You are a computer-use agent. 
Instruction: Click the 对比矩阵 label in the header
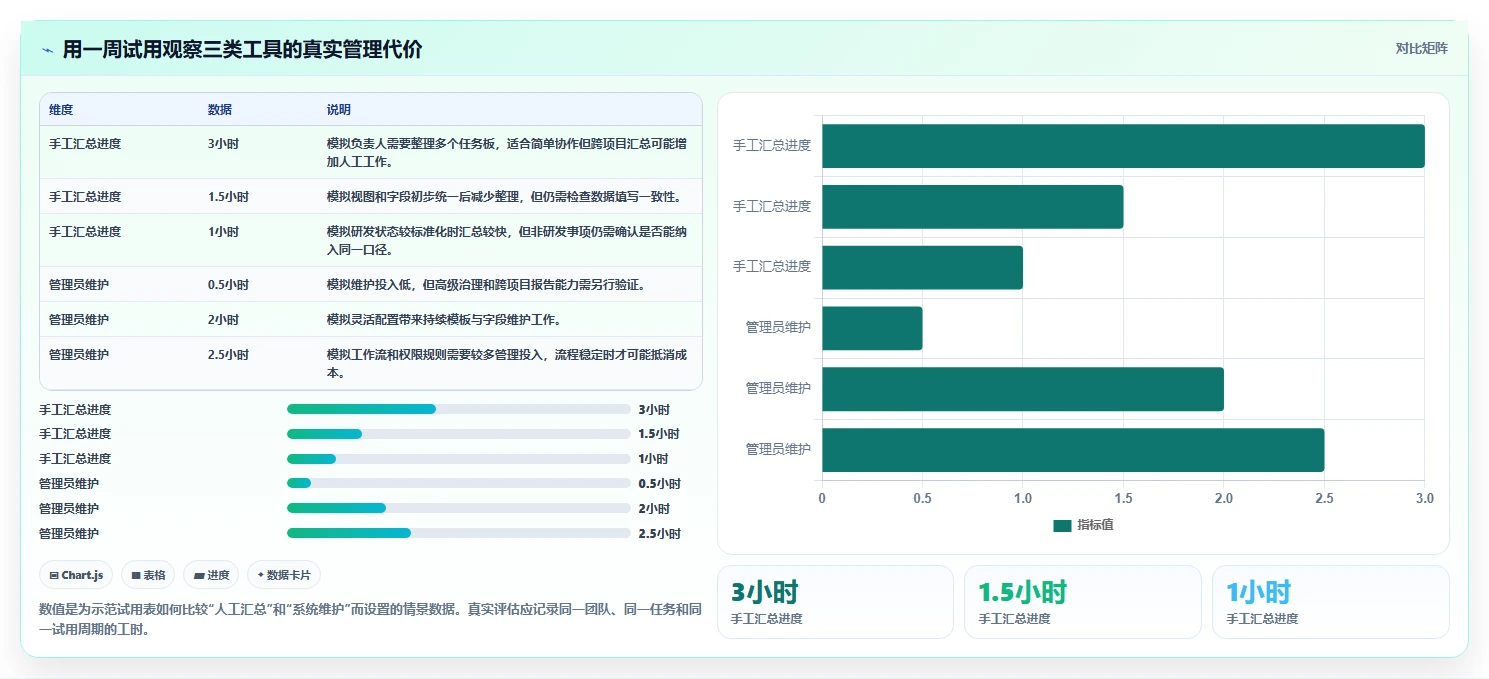point(1421,48)
